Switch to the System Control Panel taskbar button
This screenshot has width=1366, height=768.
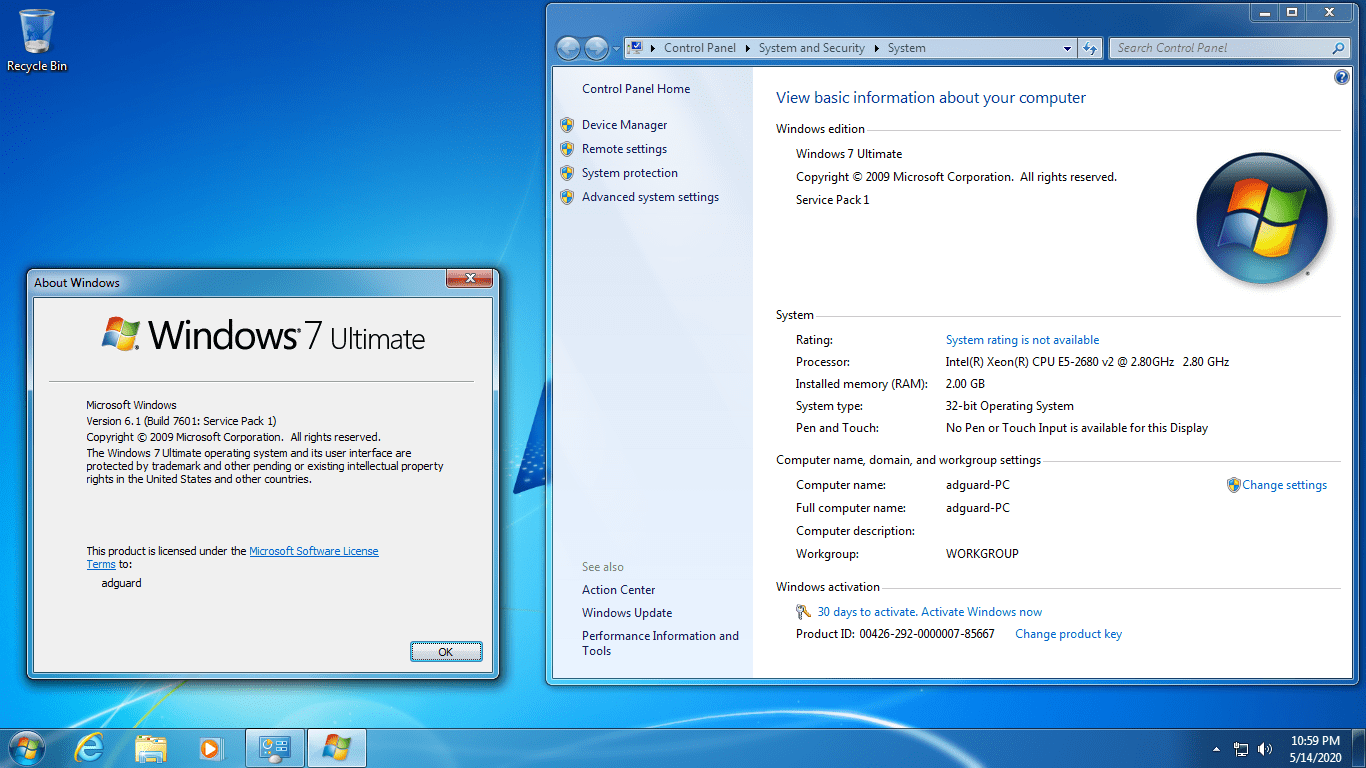[x=274, y=748]
